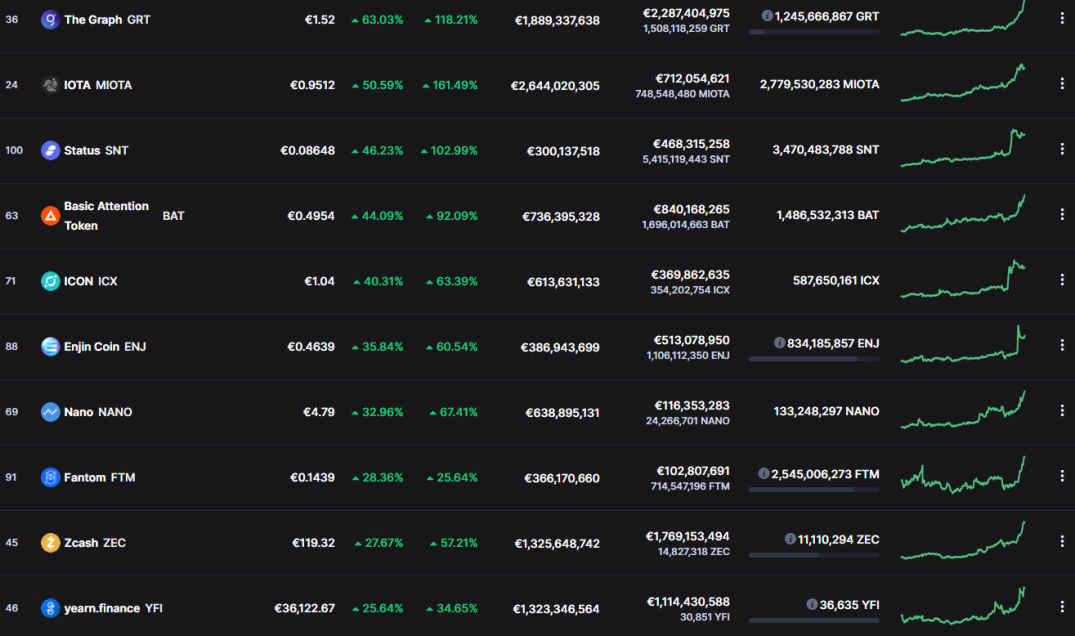Click ICON 7d change 63.39%
Viewport: 1075px width, 636px height.
(x=452, y=281)
